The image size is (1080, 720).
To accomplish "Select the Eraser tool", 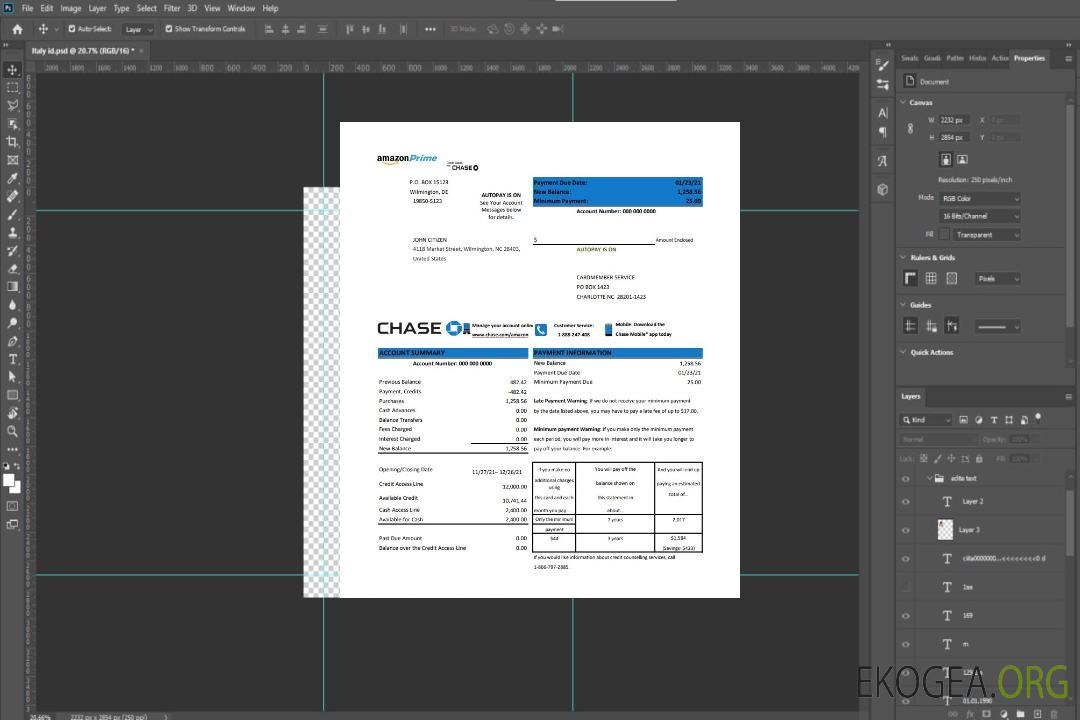I will click(x=12, y=269).
